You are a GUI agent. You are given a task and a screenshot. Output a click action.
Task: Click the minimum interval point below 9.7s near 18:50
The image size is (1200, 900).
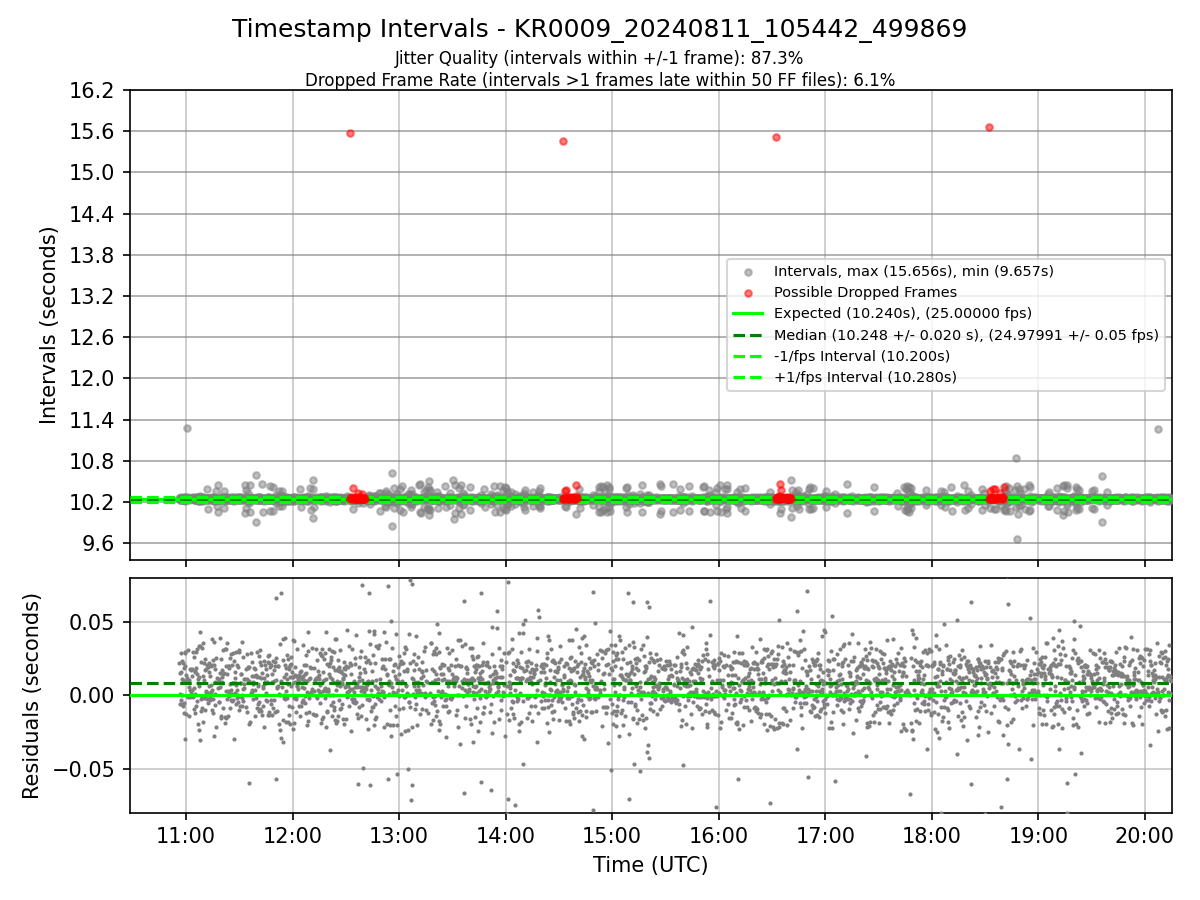click(x=1017, y=539)
